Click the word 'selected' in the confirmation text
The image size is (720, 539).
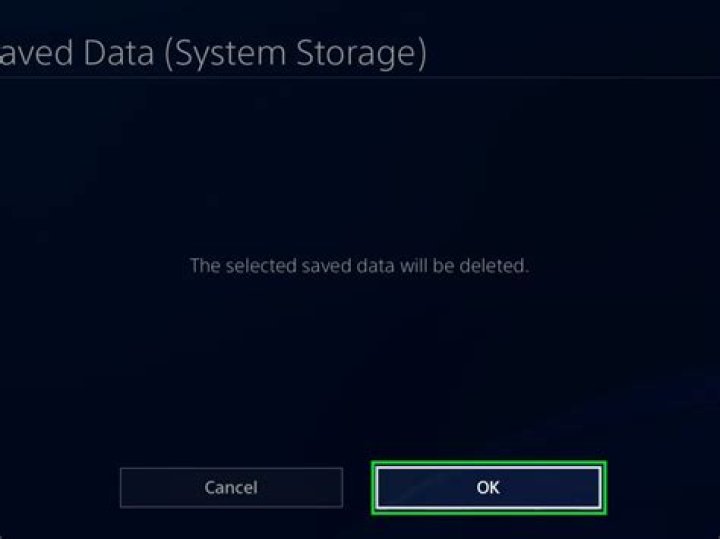(x=261, y=266)
